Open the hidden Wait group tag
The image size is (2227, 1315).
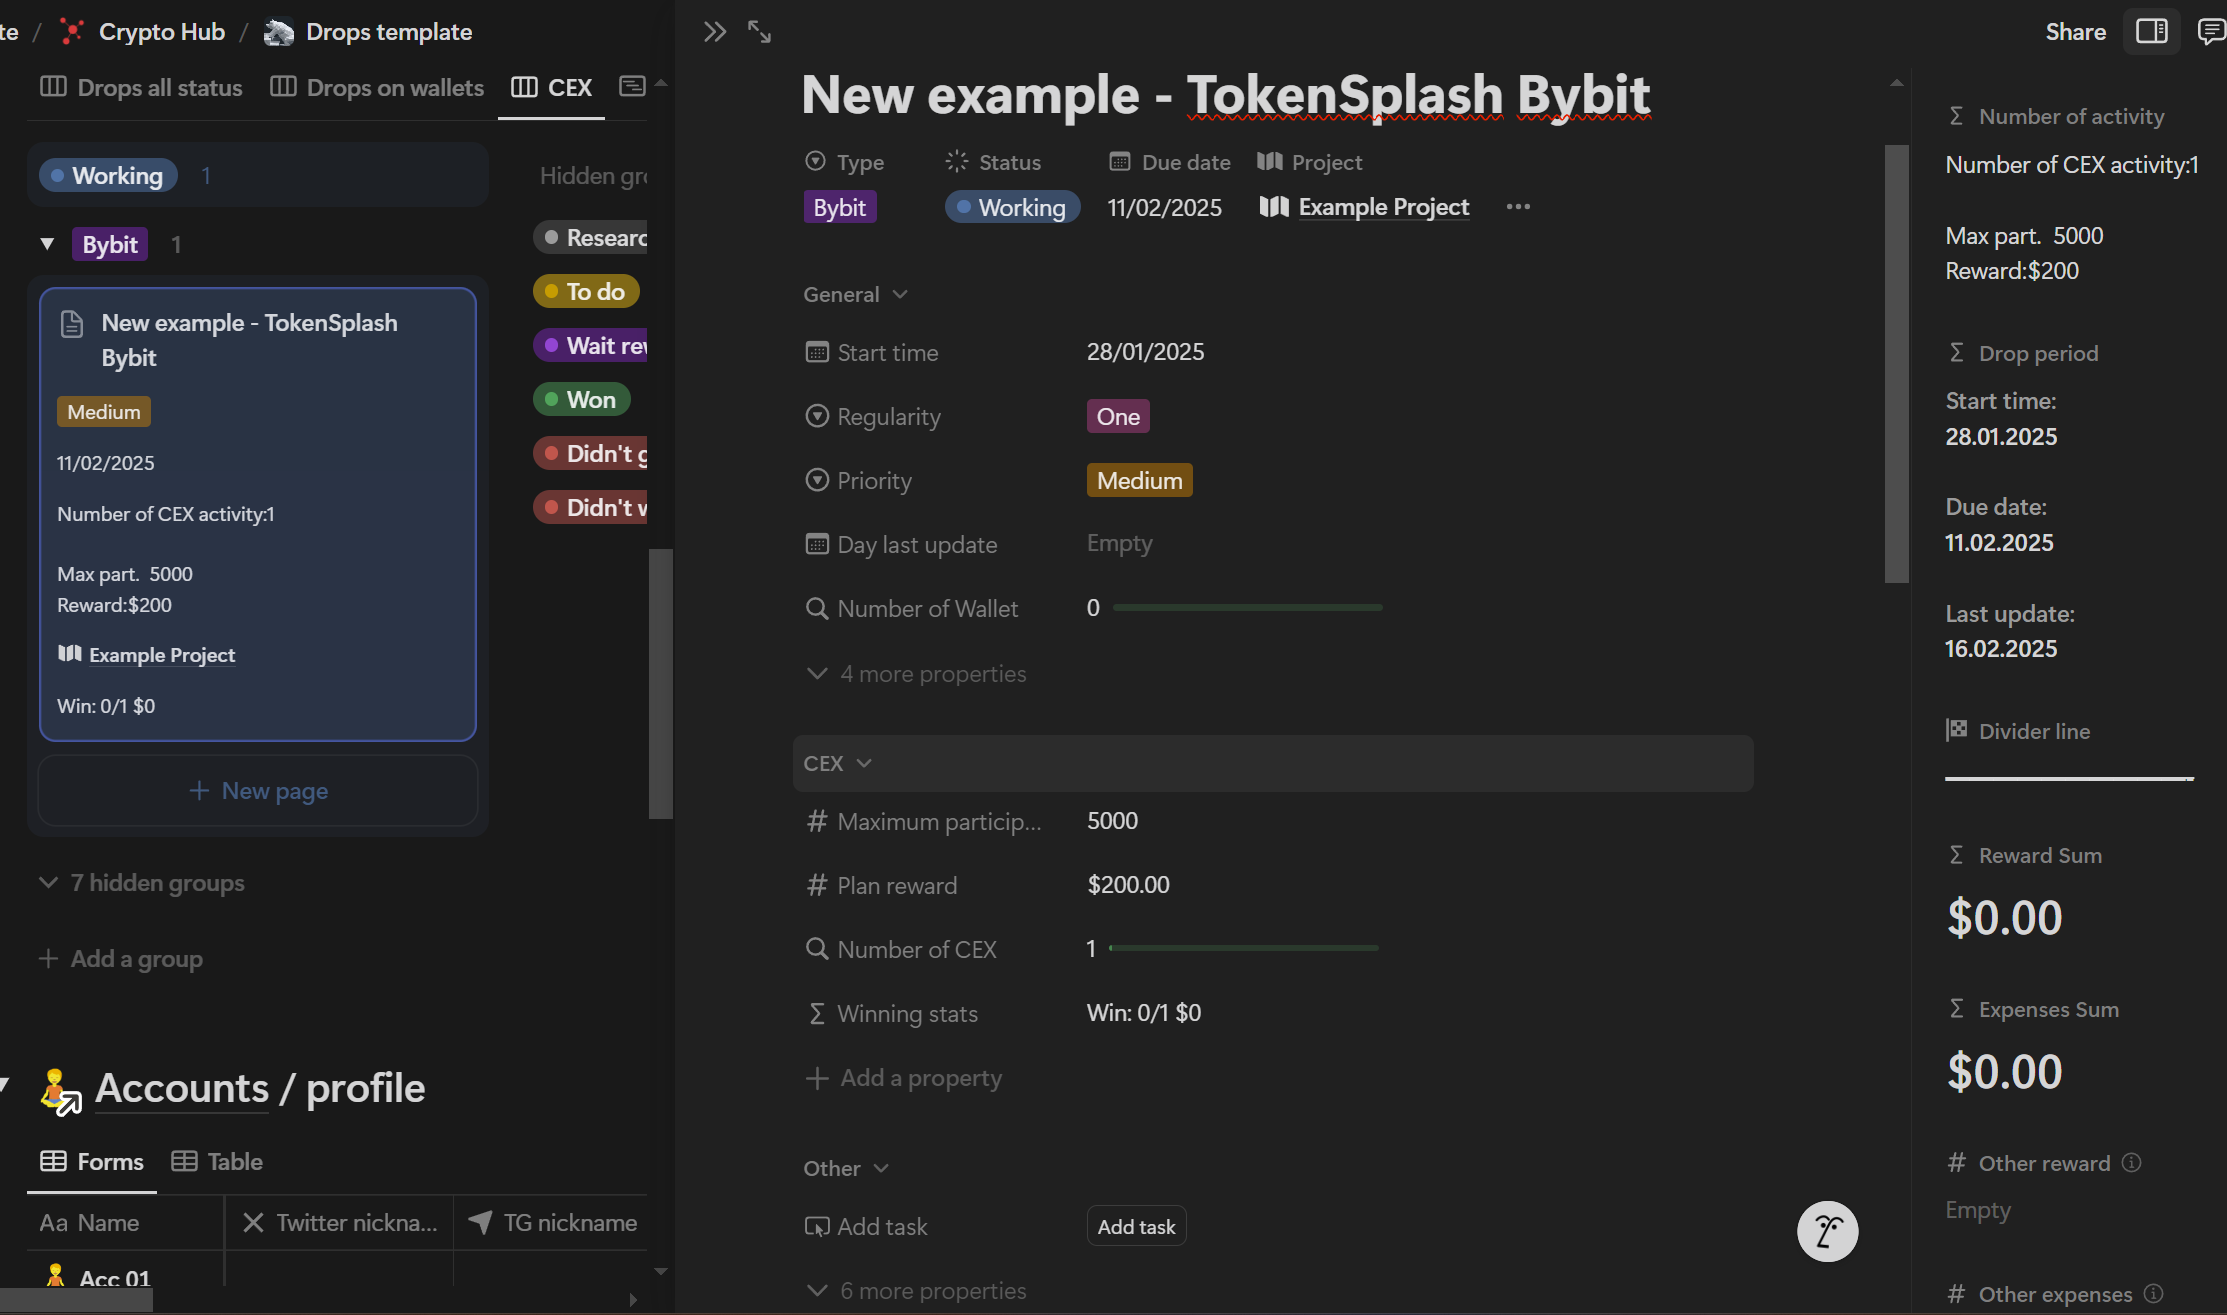coord(590,346)
